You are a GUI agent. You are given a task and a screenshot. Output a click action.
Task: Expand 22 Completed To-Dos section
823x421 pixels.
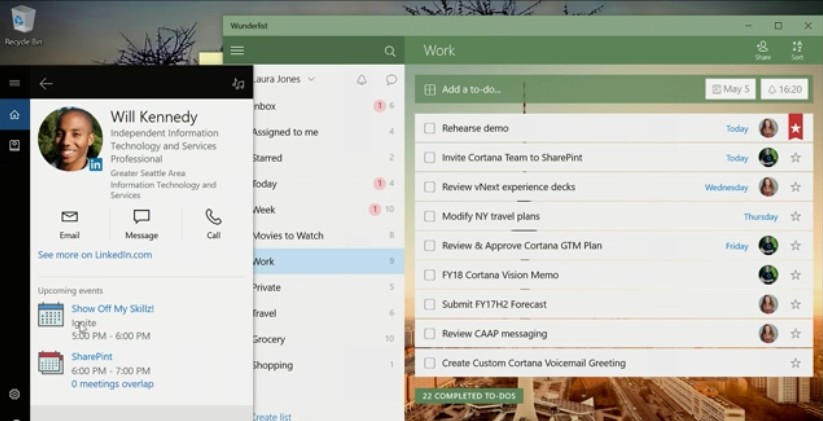click(469, 396)
